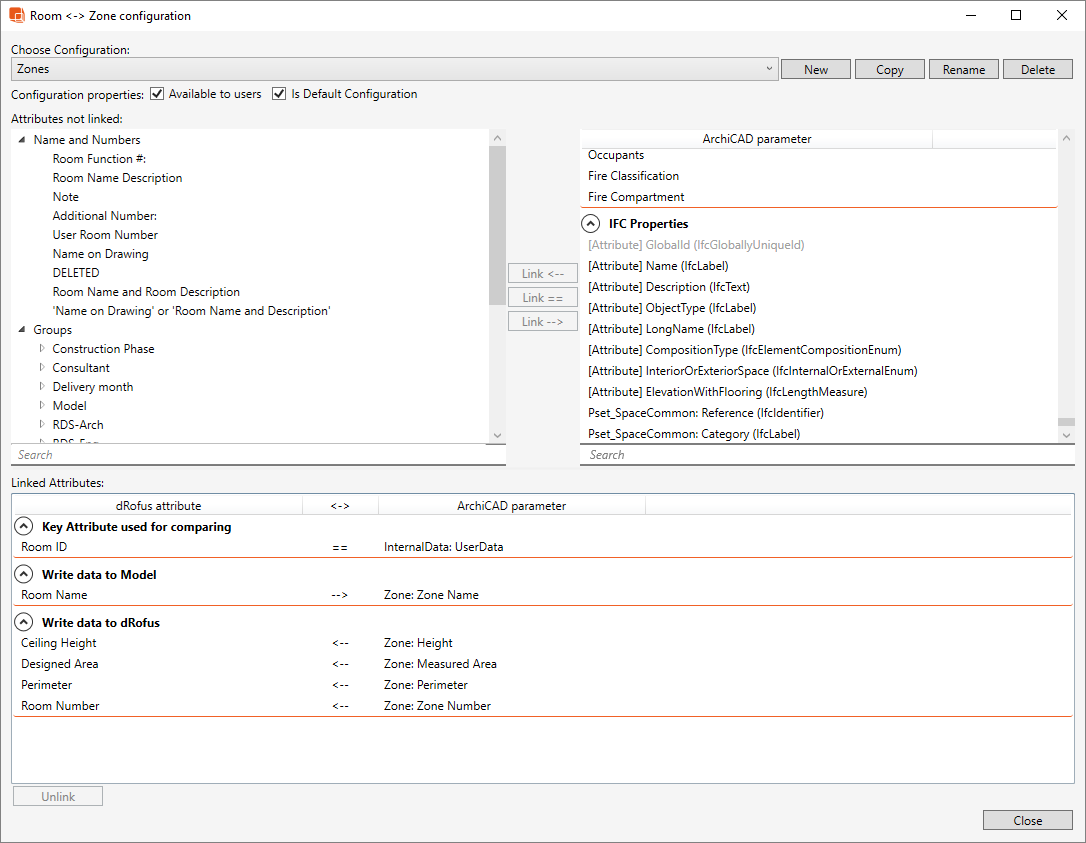Collapse the IFC Properties section

pos(590,223)
